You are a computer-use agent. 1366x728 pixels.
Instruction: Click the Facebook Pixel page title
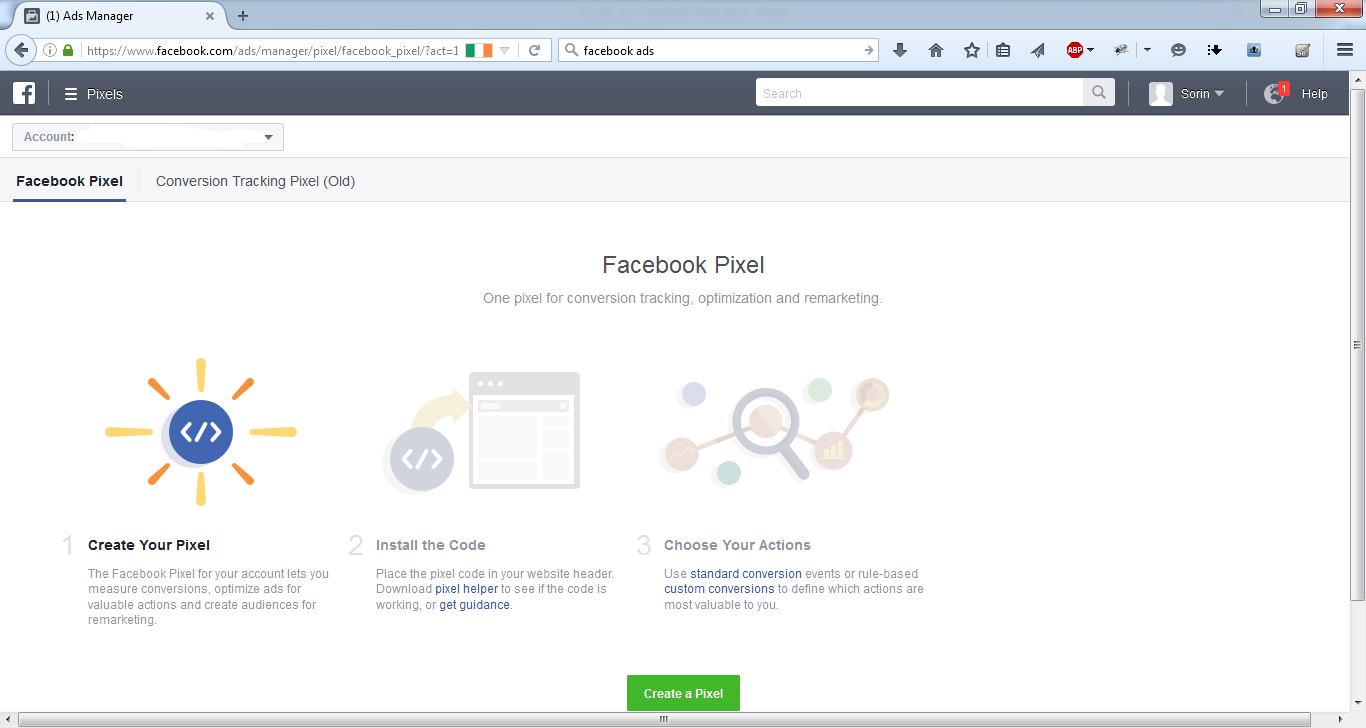(x=683, y=265)
